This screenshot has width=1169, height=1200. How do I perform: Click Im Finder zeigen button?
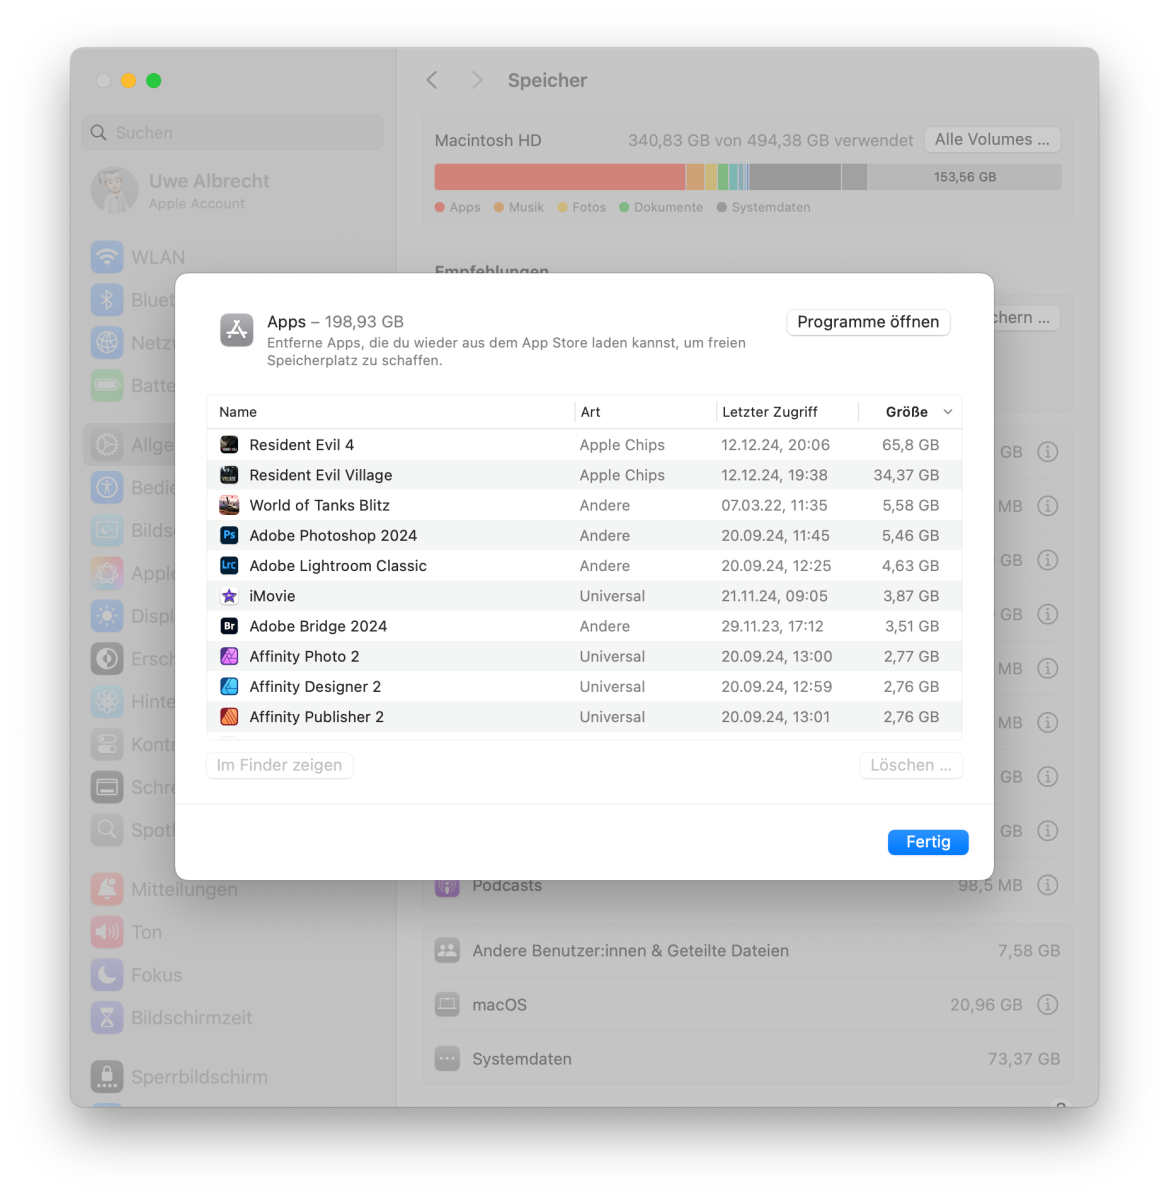[279, 765]
